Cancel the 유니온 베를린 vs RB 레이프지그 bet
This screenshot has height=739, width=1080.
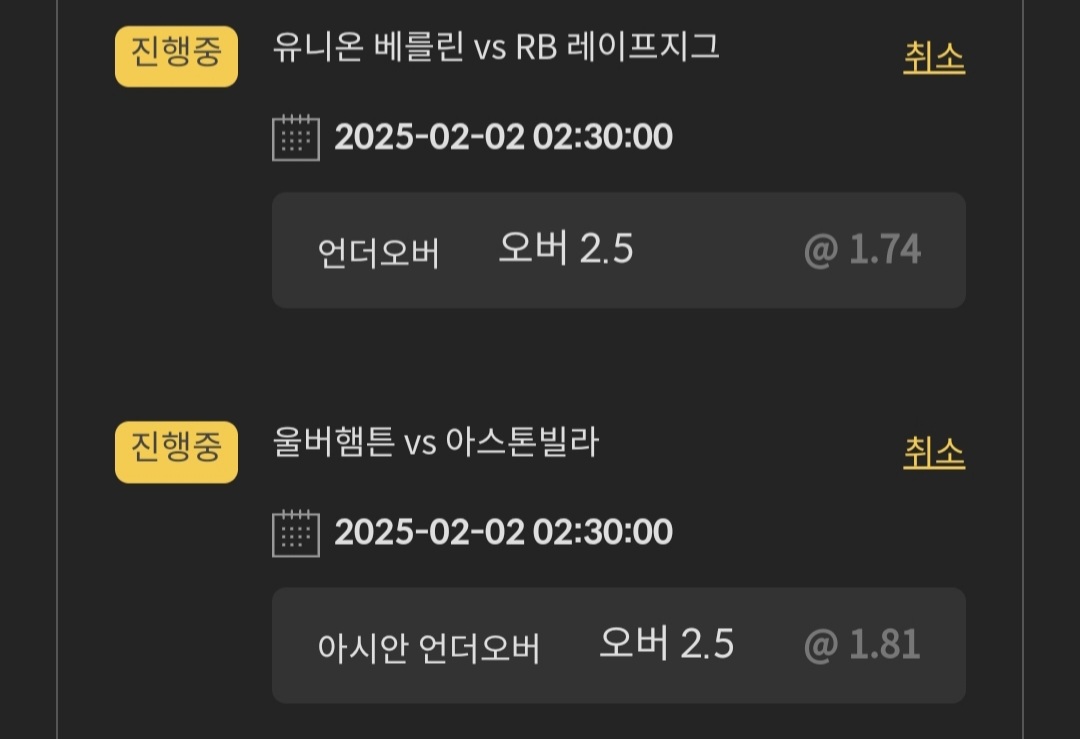(933, 58)
